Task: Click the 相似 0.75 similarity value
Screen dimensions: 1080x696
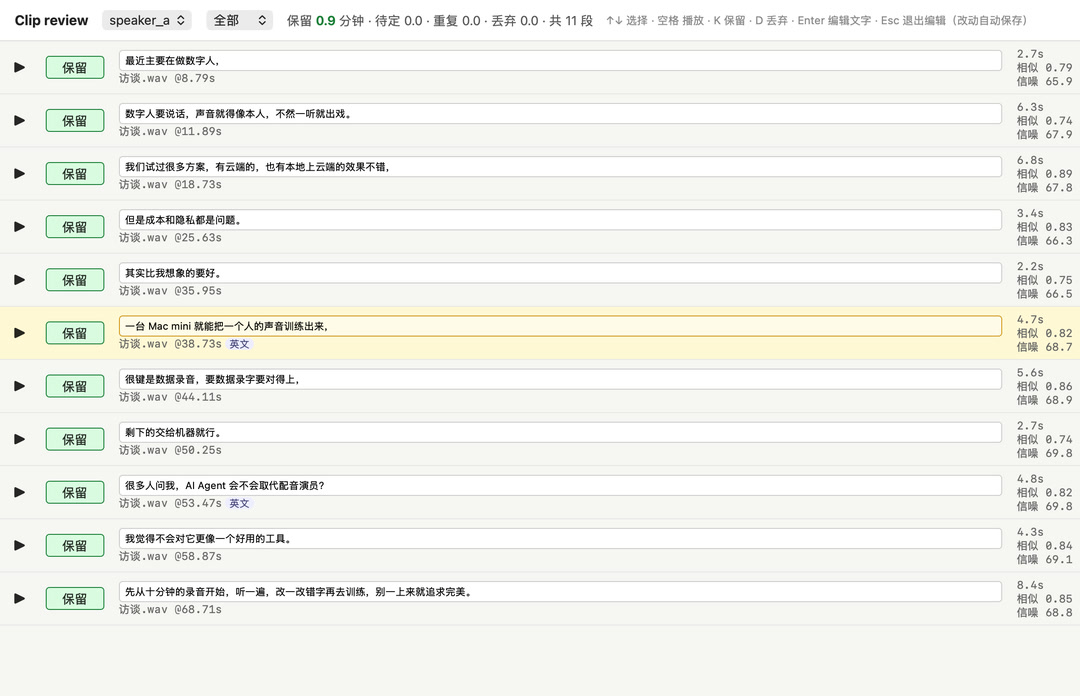Action: [1044, 280]
